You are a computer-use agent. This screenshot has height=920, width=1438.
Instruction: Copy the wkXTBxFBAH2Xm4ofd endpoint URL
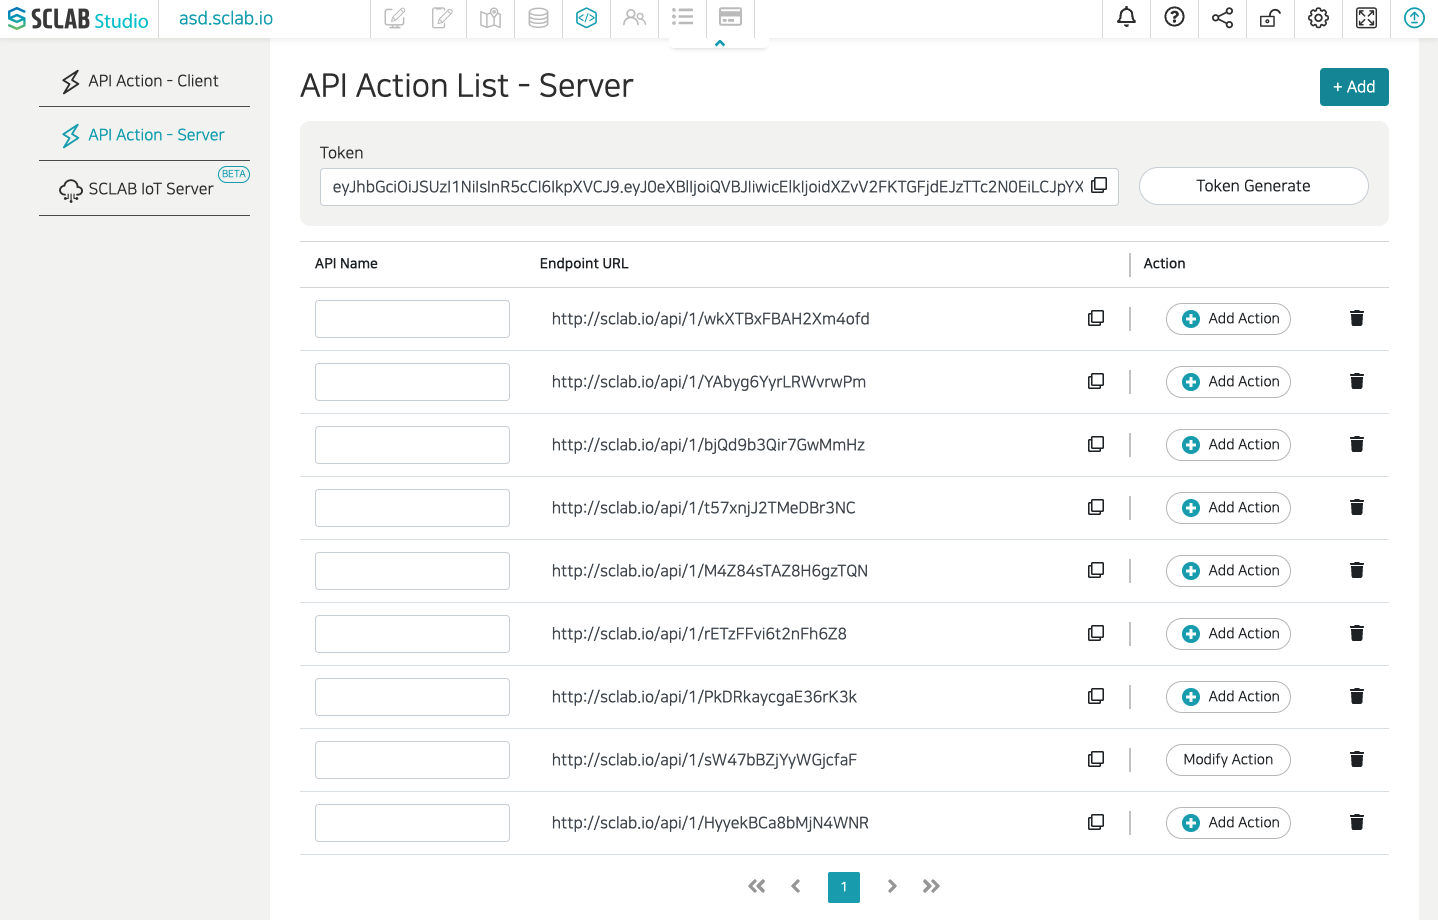1096,318
